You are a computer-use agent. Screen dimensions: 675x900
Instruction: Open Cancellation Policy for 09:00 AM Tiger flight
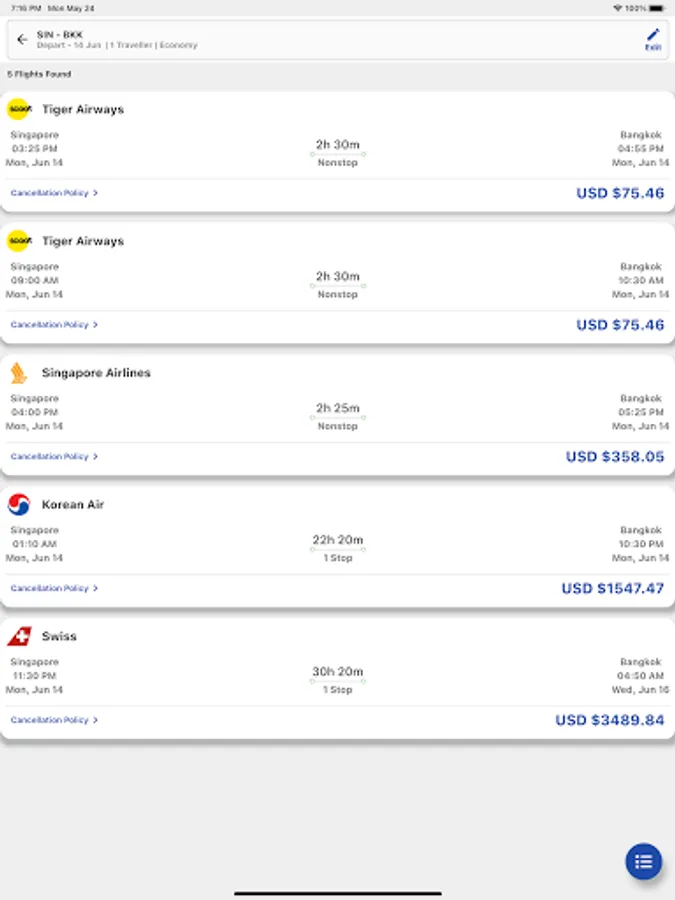(x=54, y=325)
